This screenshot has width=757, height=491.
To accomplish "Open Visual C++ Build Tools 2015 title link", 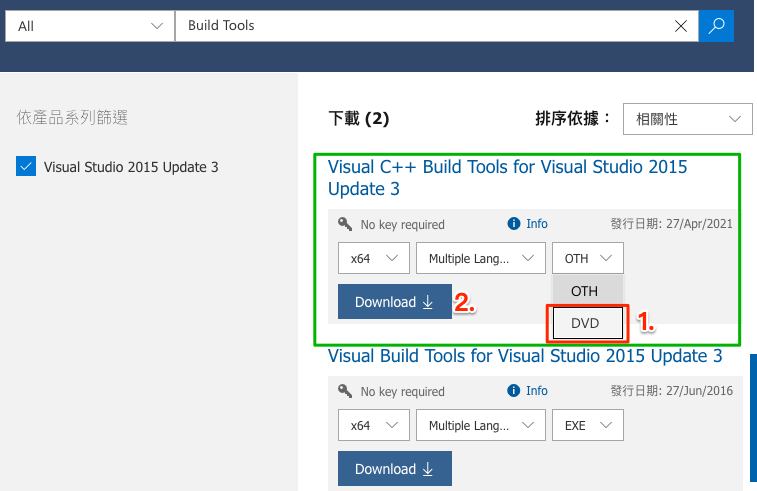I will click(x=507, y=178).
